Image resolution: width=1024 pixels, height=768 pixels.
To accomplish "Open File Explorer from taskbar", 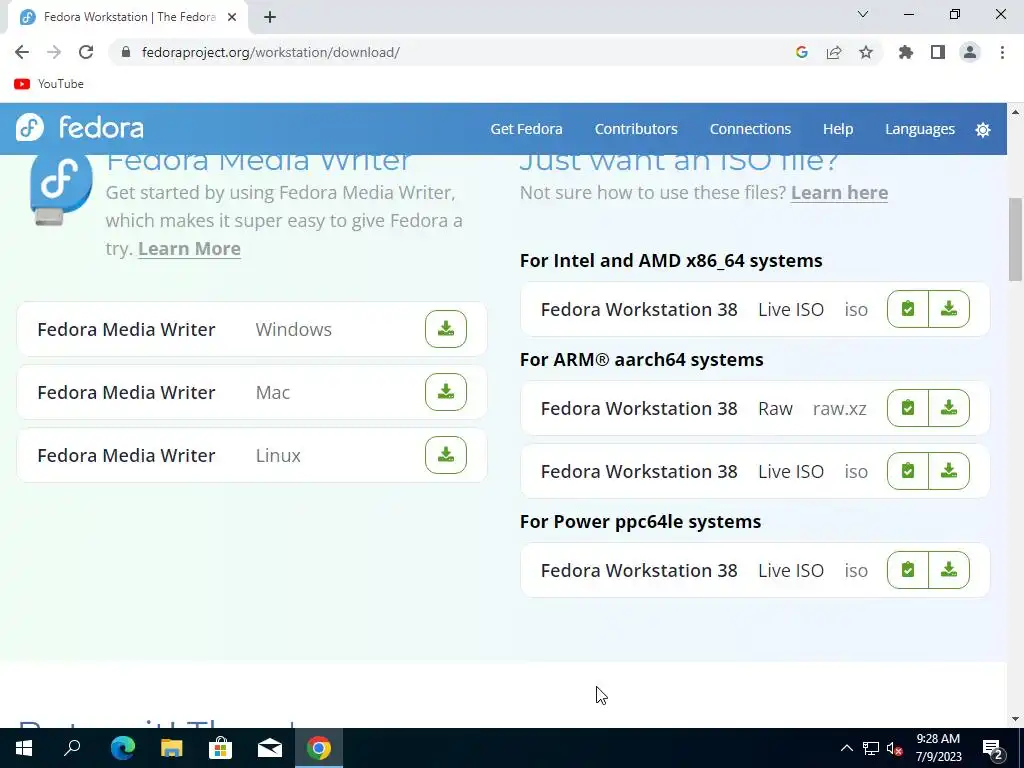I will click(x=172, y=748).
